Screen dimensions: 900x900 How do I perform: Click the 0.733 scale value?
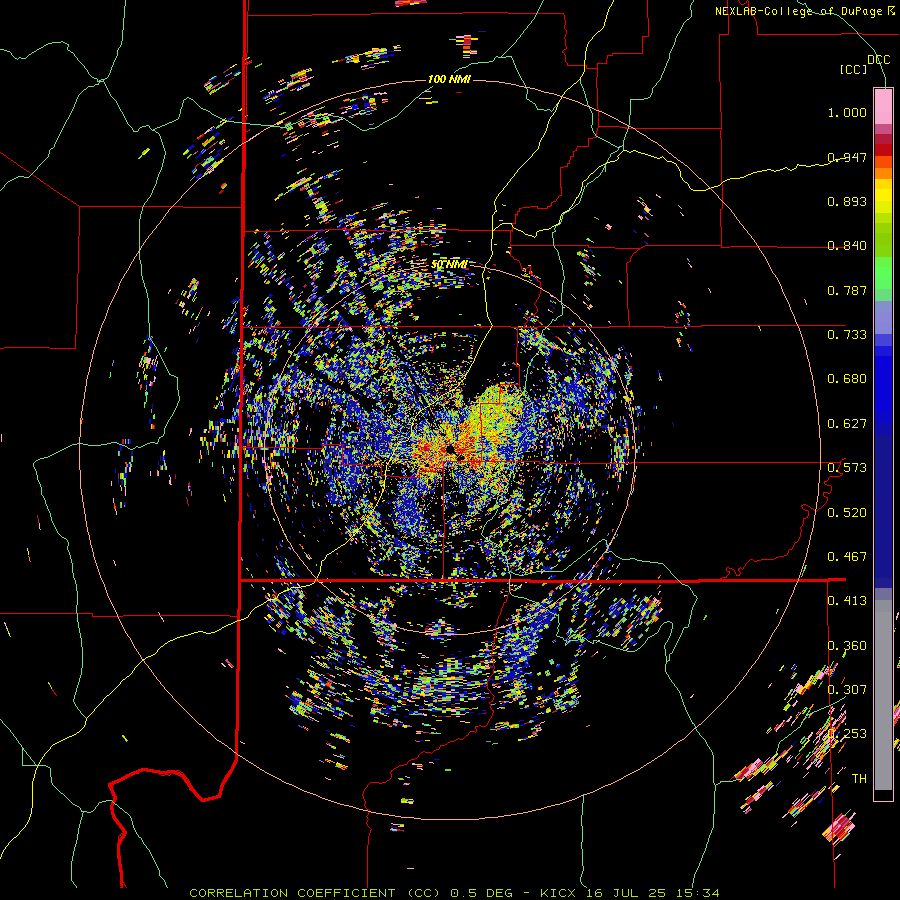click(x=847, y=334)
